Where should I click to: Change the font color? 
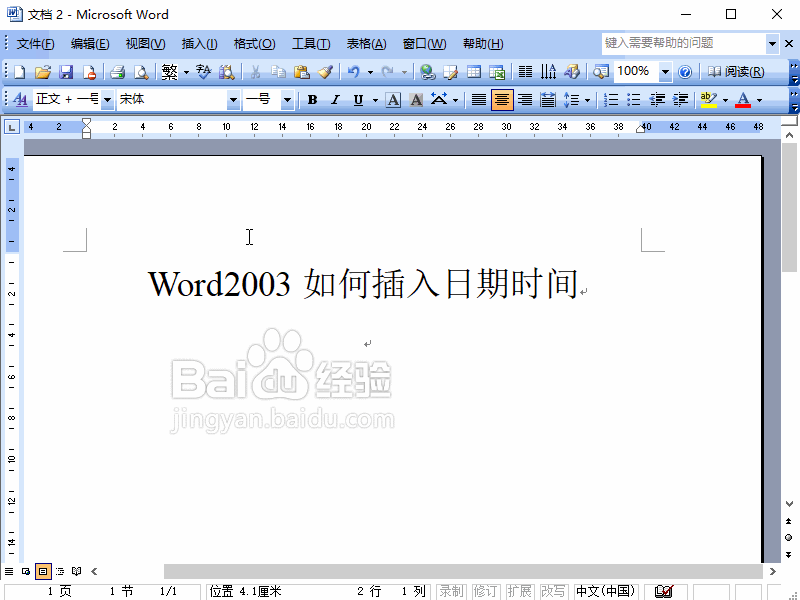coord(742,99)
